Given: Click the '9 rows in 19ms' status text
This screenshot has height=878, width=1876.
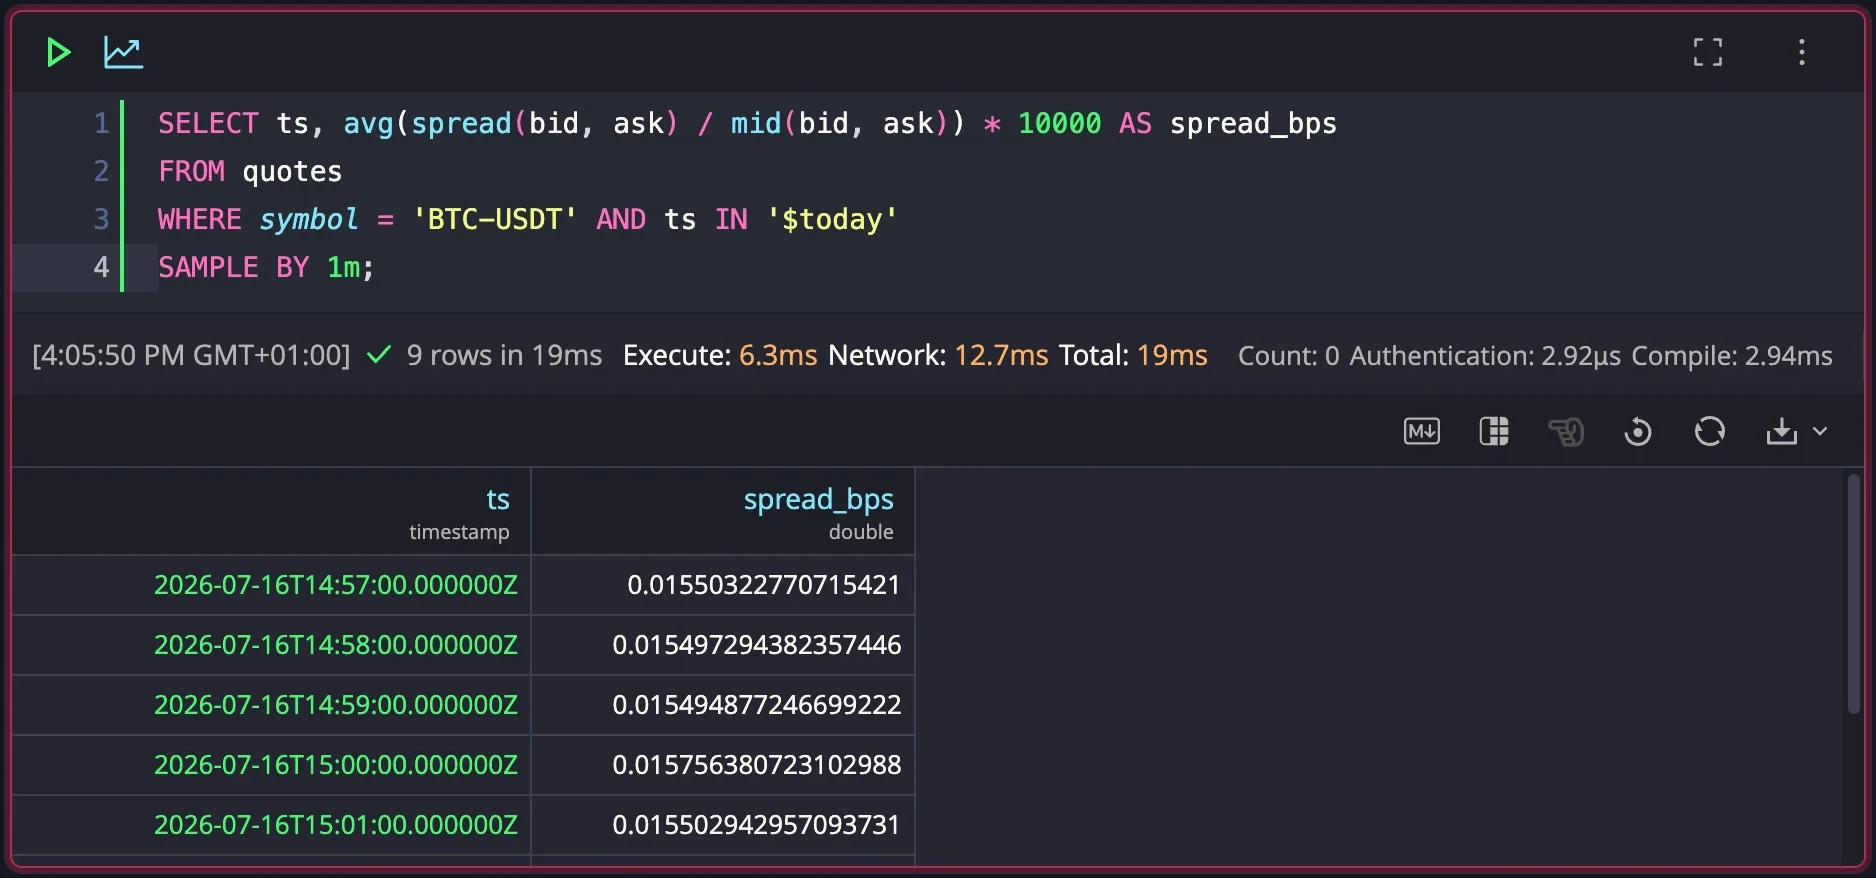Looking at the screenshot, I should [x=504, y=355].
